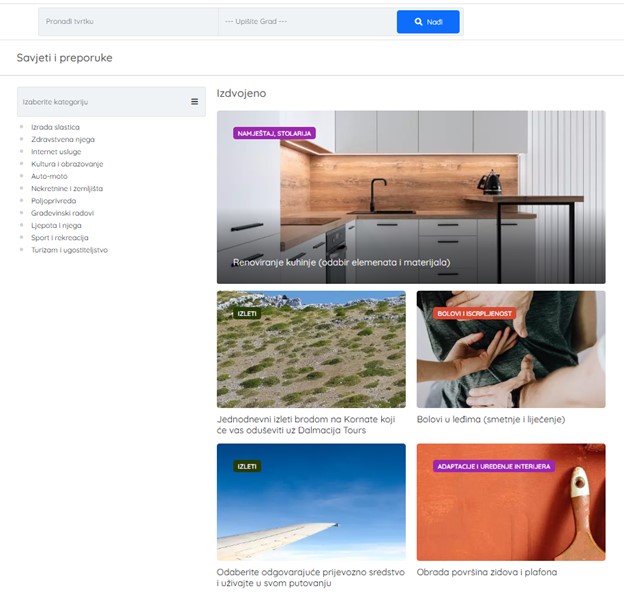Viewport: 624px width, 595px height.
Task: Open Kultura i obrazovanje category
Action: (67, 164)
